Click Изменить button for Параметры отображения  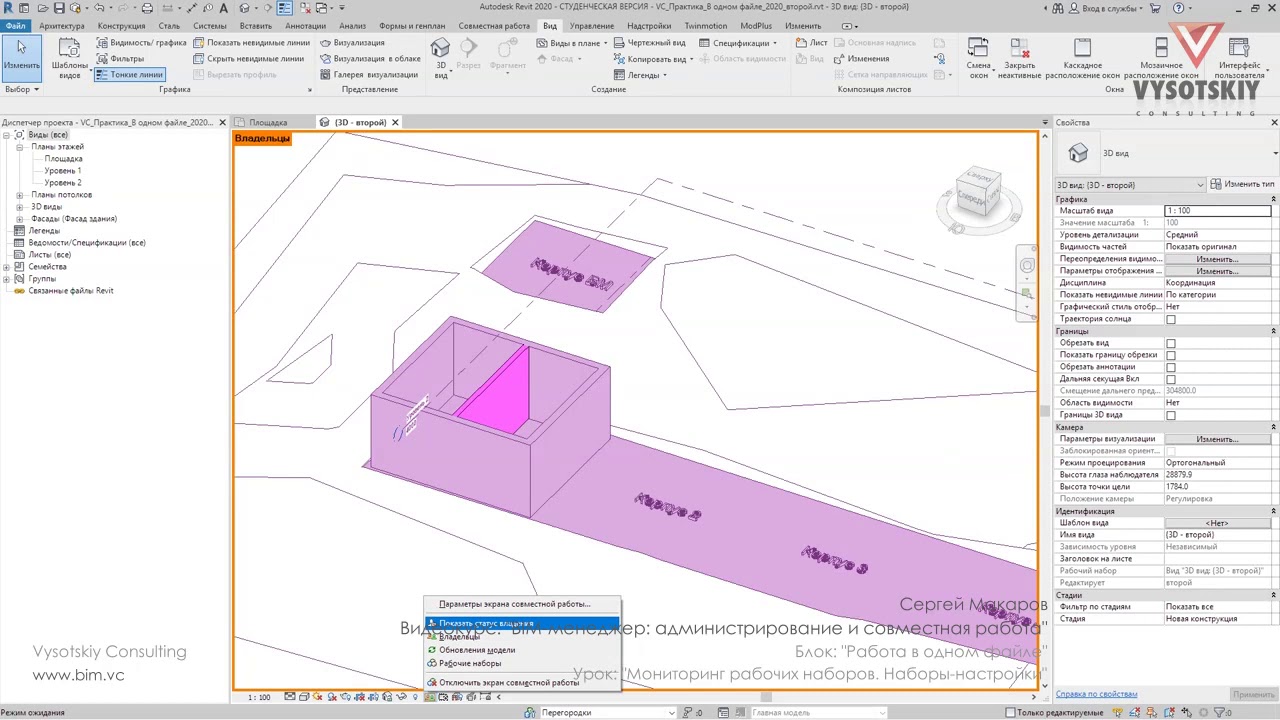(1217, 271)
